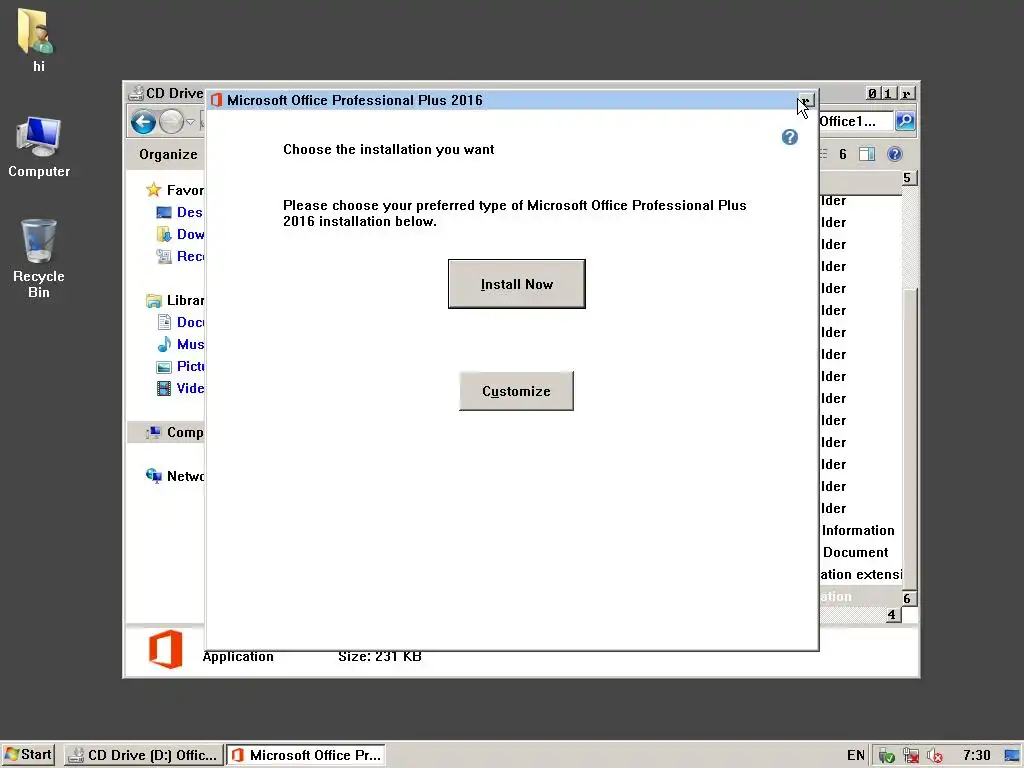Select the Application extension file row
This screenshot has width=1024, height=768.
tap(861, 575)
